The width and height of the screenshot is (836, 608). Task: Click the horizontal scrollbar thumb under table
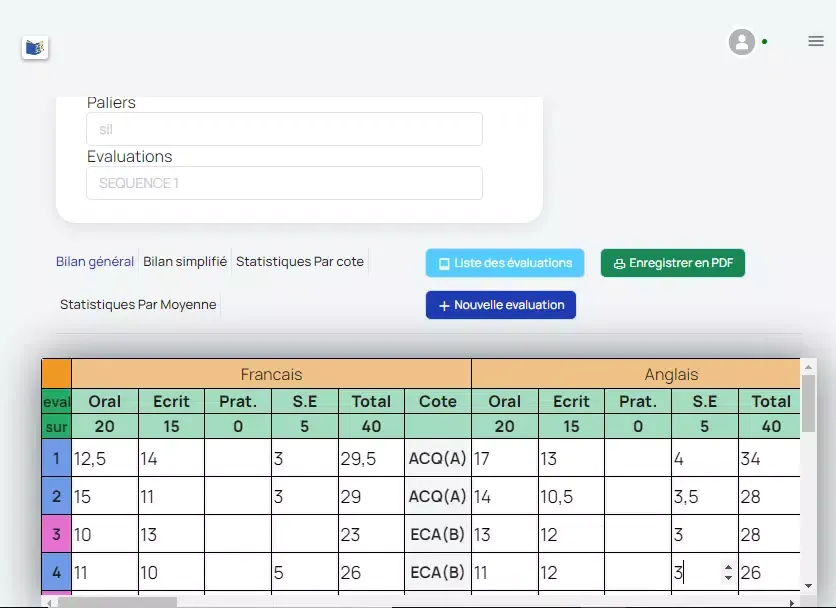(117, 603)
